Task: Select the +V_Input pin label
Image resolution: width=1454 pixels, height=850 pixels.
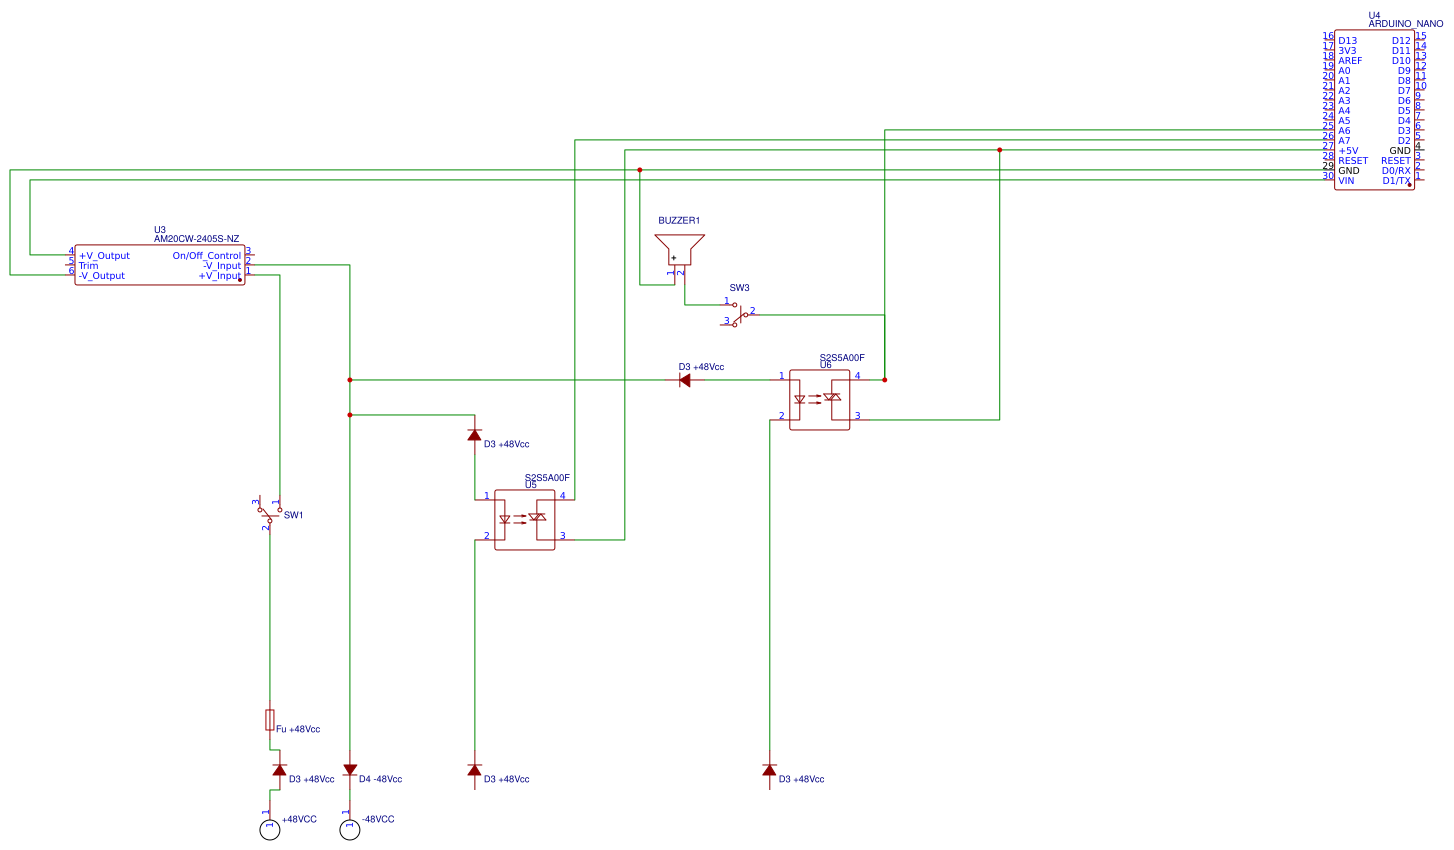Action: (219, 276)
